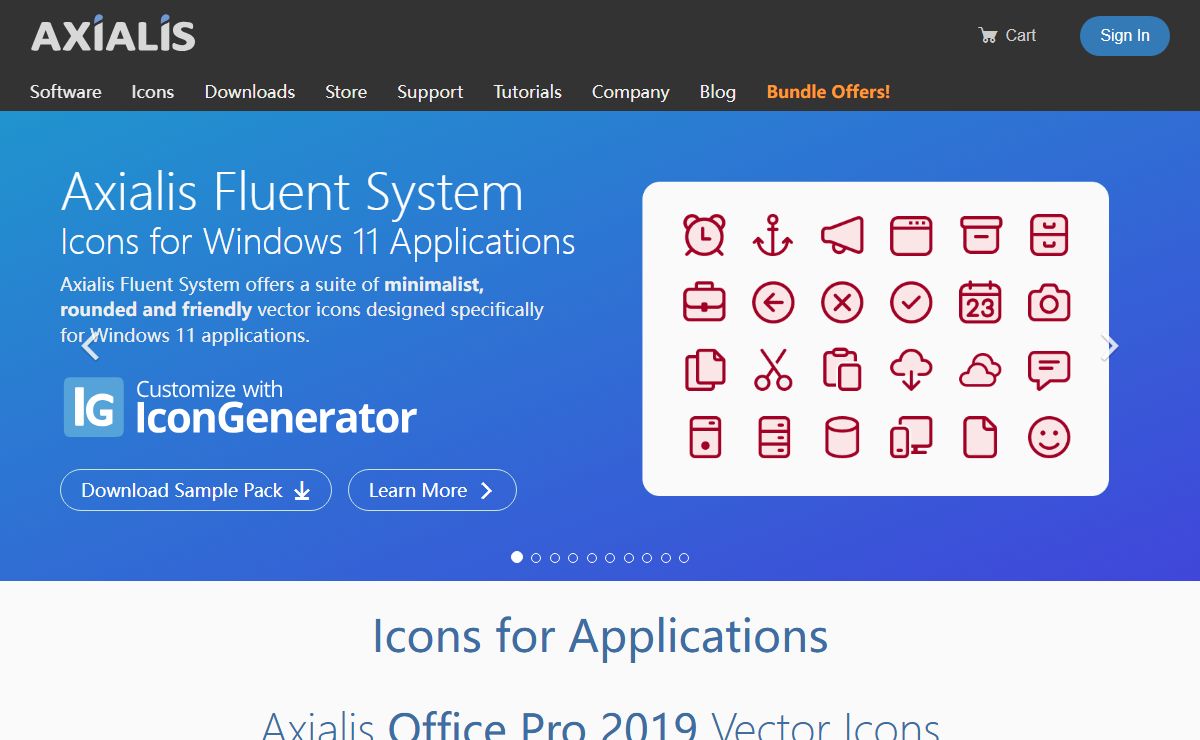Open the Downloads menu
Viewport: 1200px width, 740px height.
250,92
